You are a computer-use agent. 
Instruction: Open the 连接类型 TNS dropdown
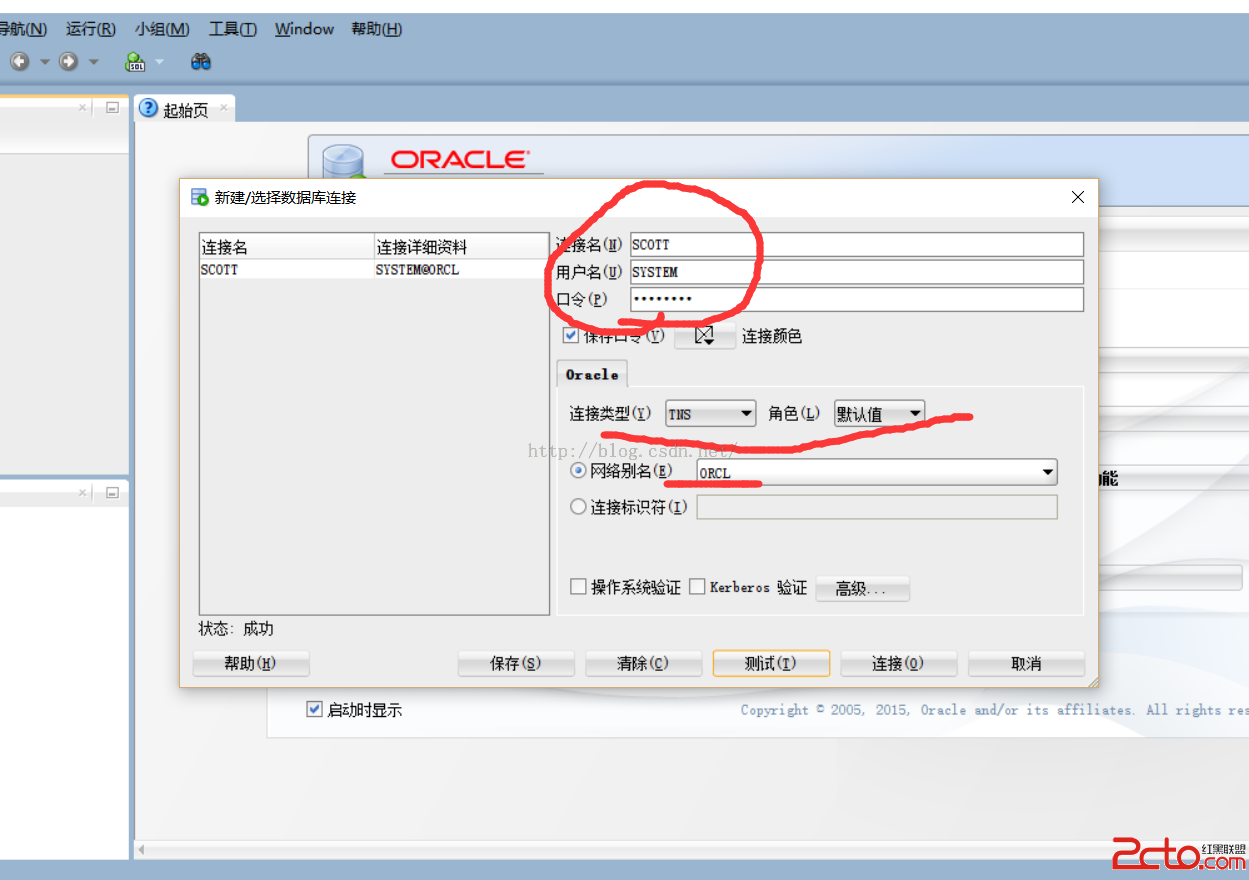tap(711, 413)
